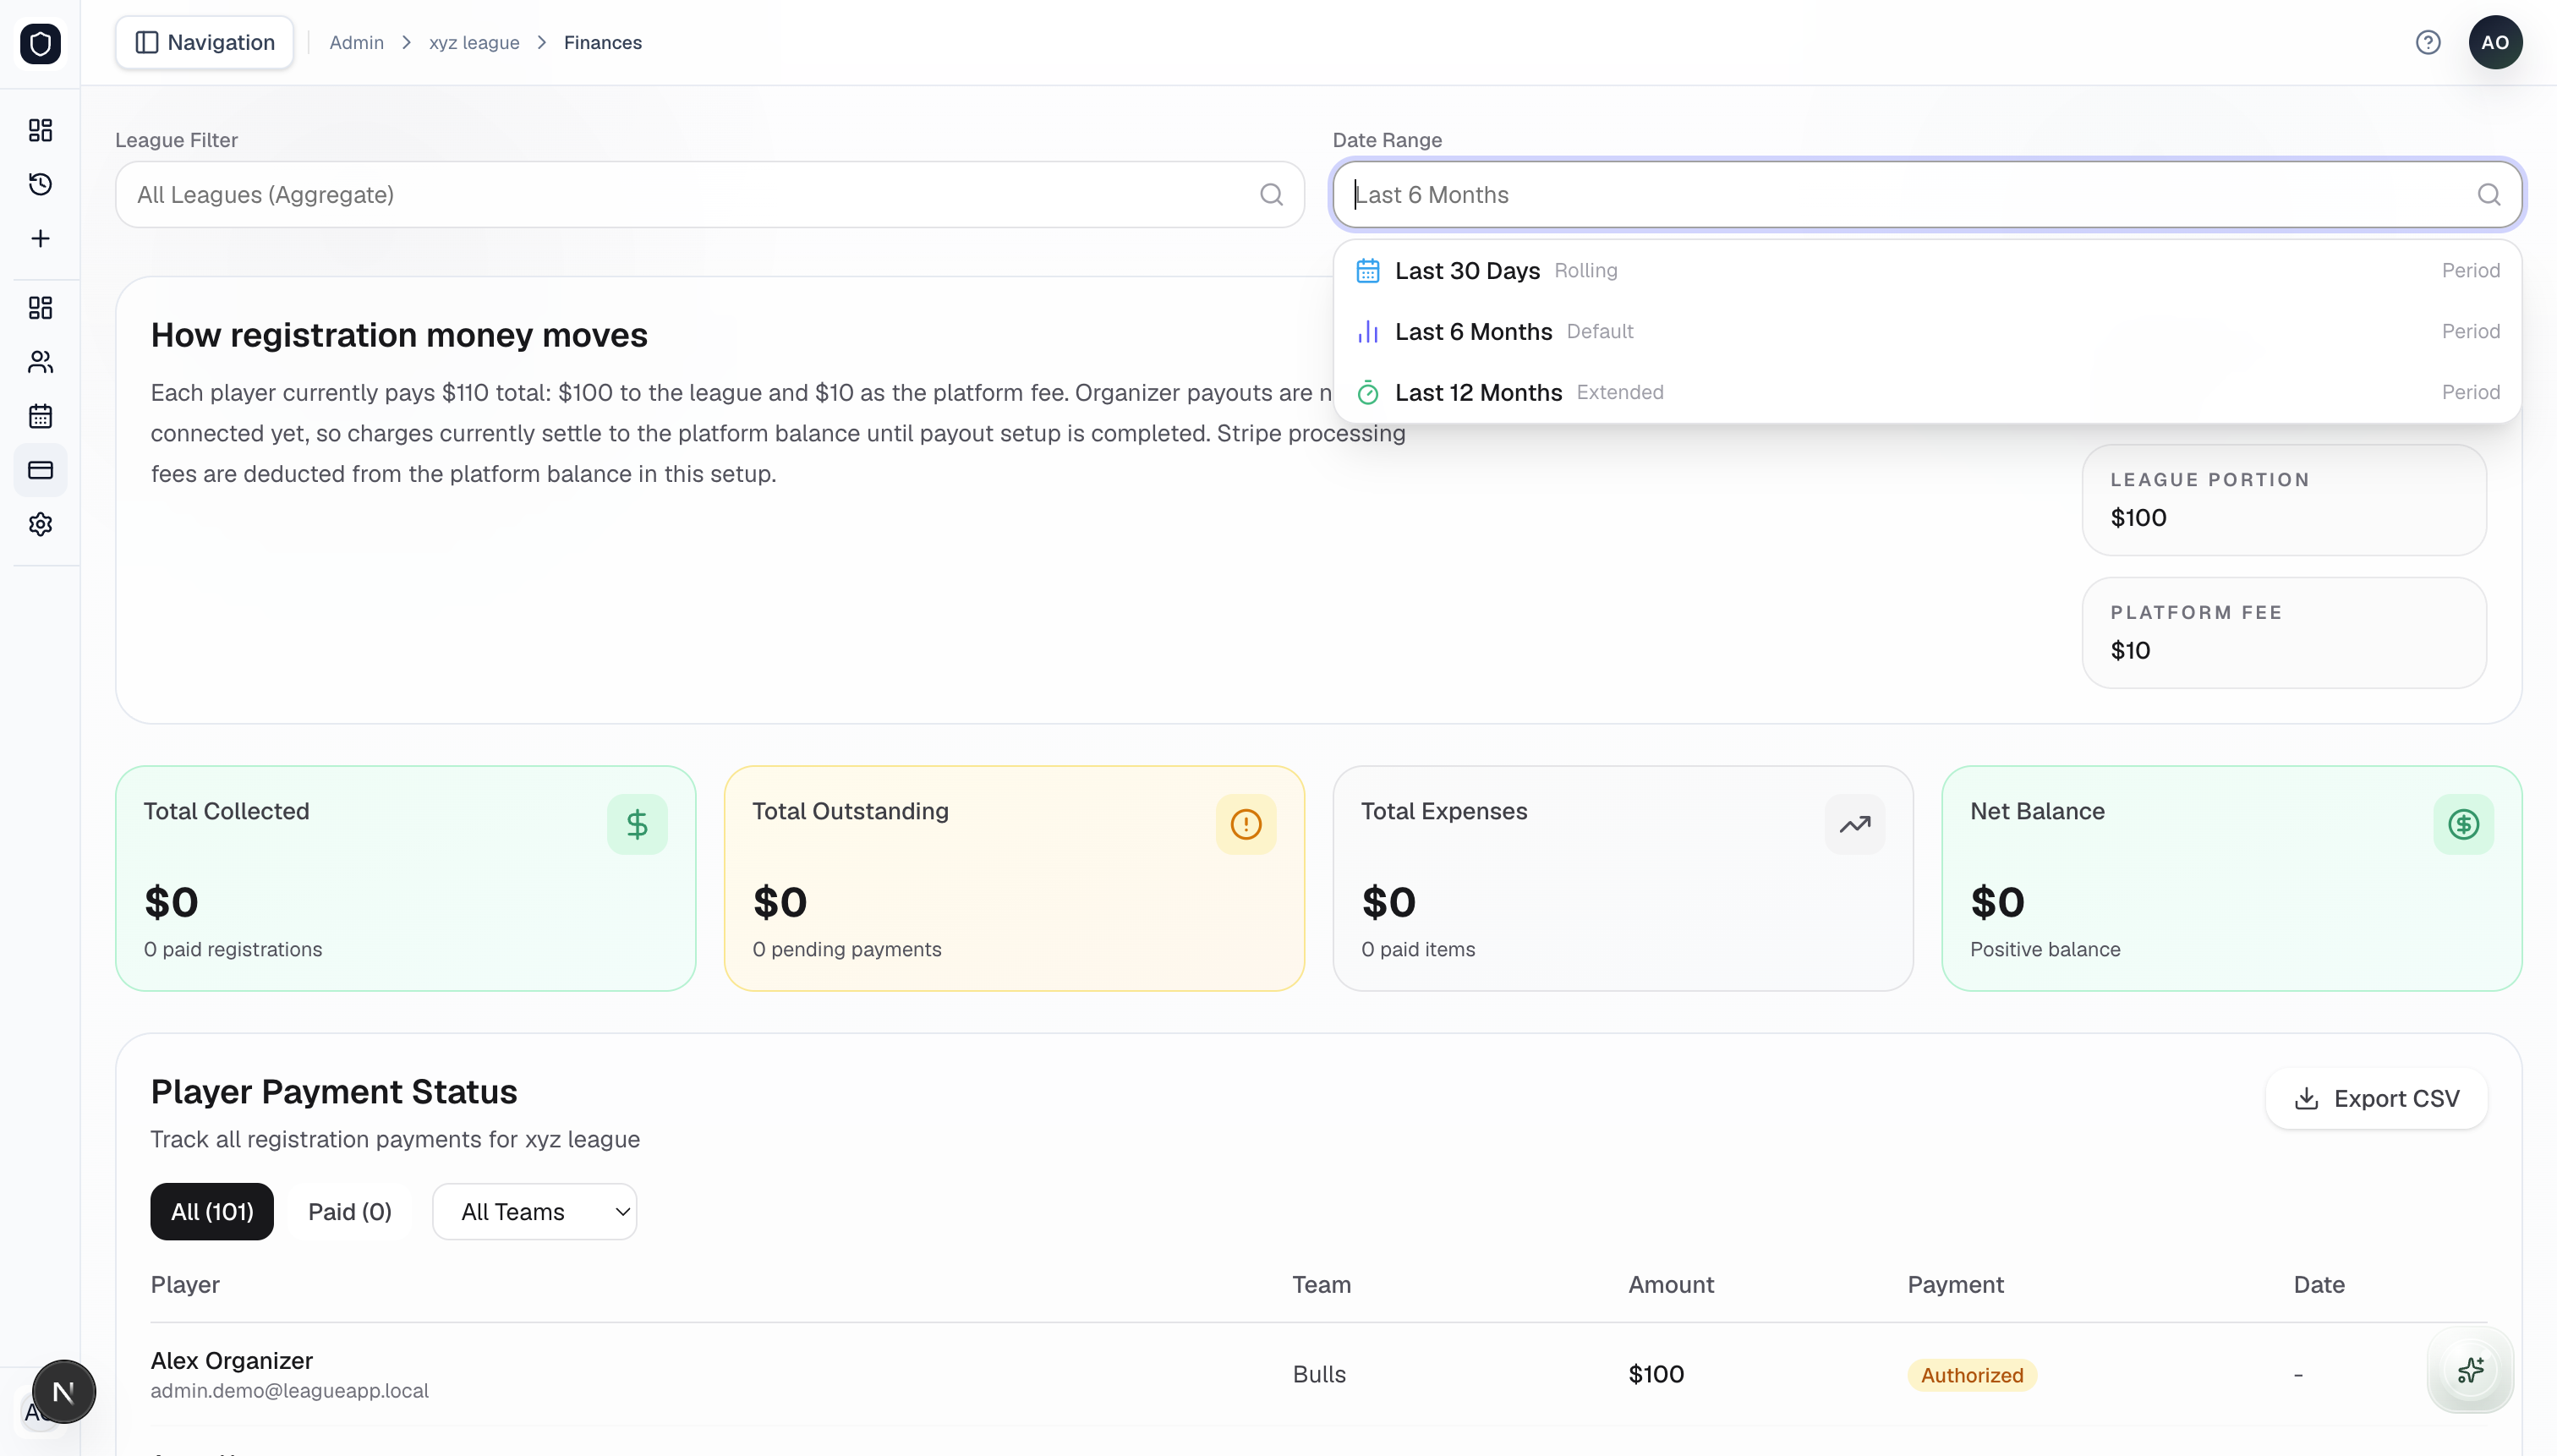Open the players people icon in sidebar

pyautogui.click(x=40, y=362)
